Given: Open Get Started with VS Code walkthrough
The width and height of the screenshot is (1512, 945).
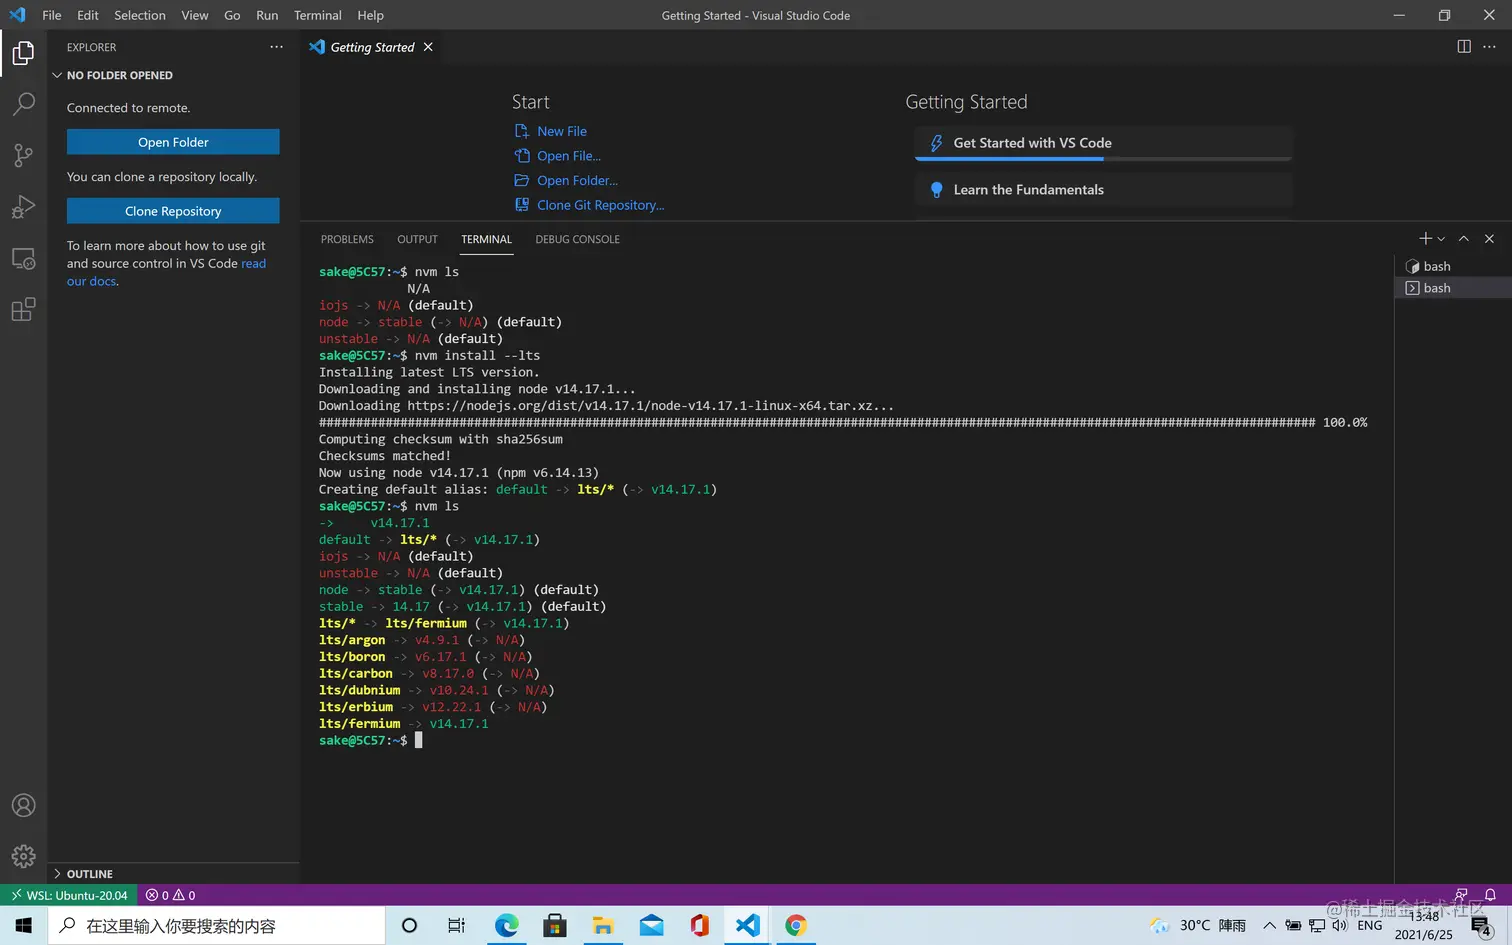Looking at the screenshot, I should click(1103, 143).
